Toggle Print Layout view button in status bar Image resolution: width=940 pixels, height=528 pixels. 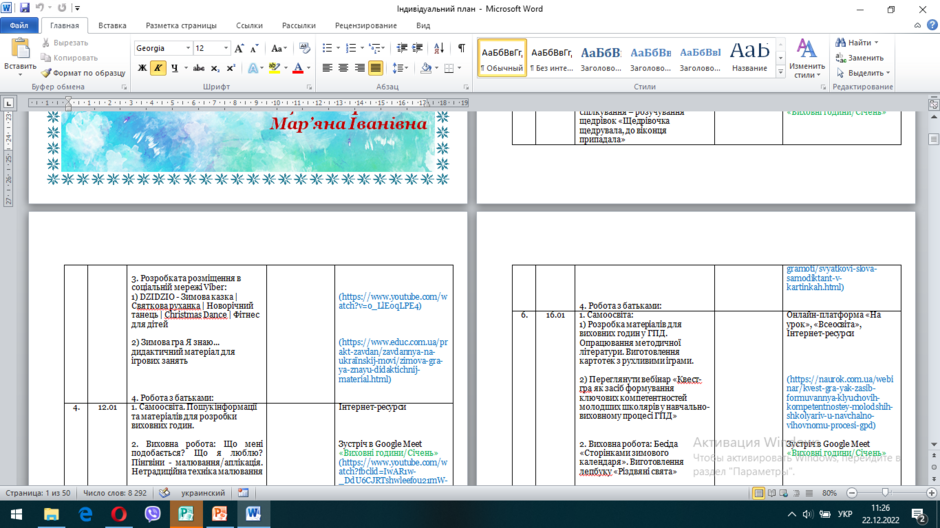(x=758, y=493)
